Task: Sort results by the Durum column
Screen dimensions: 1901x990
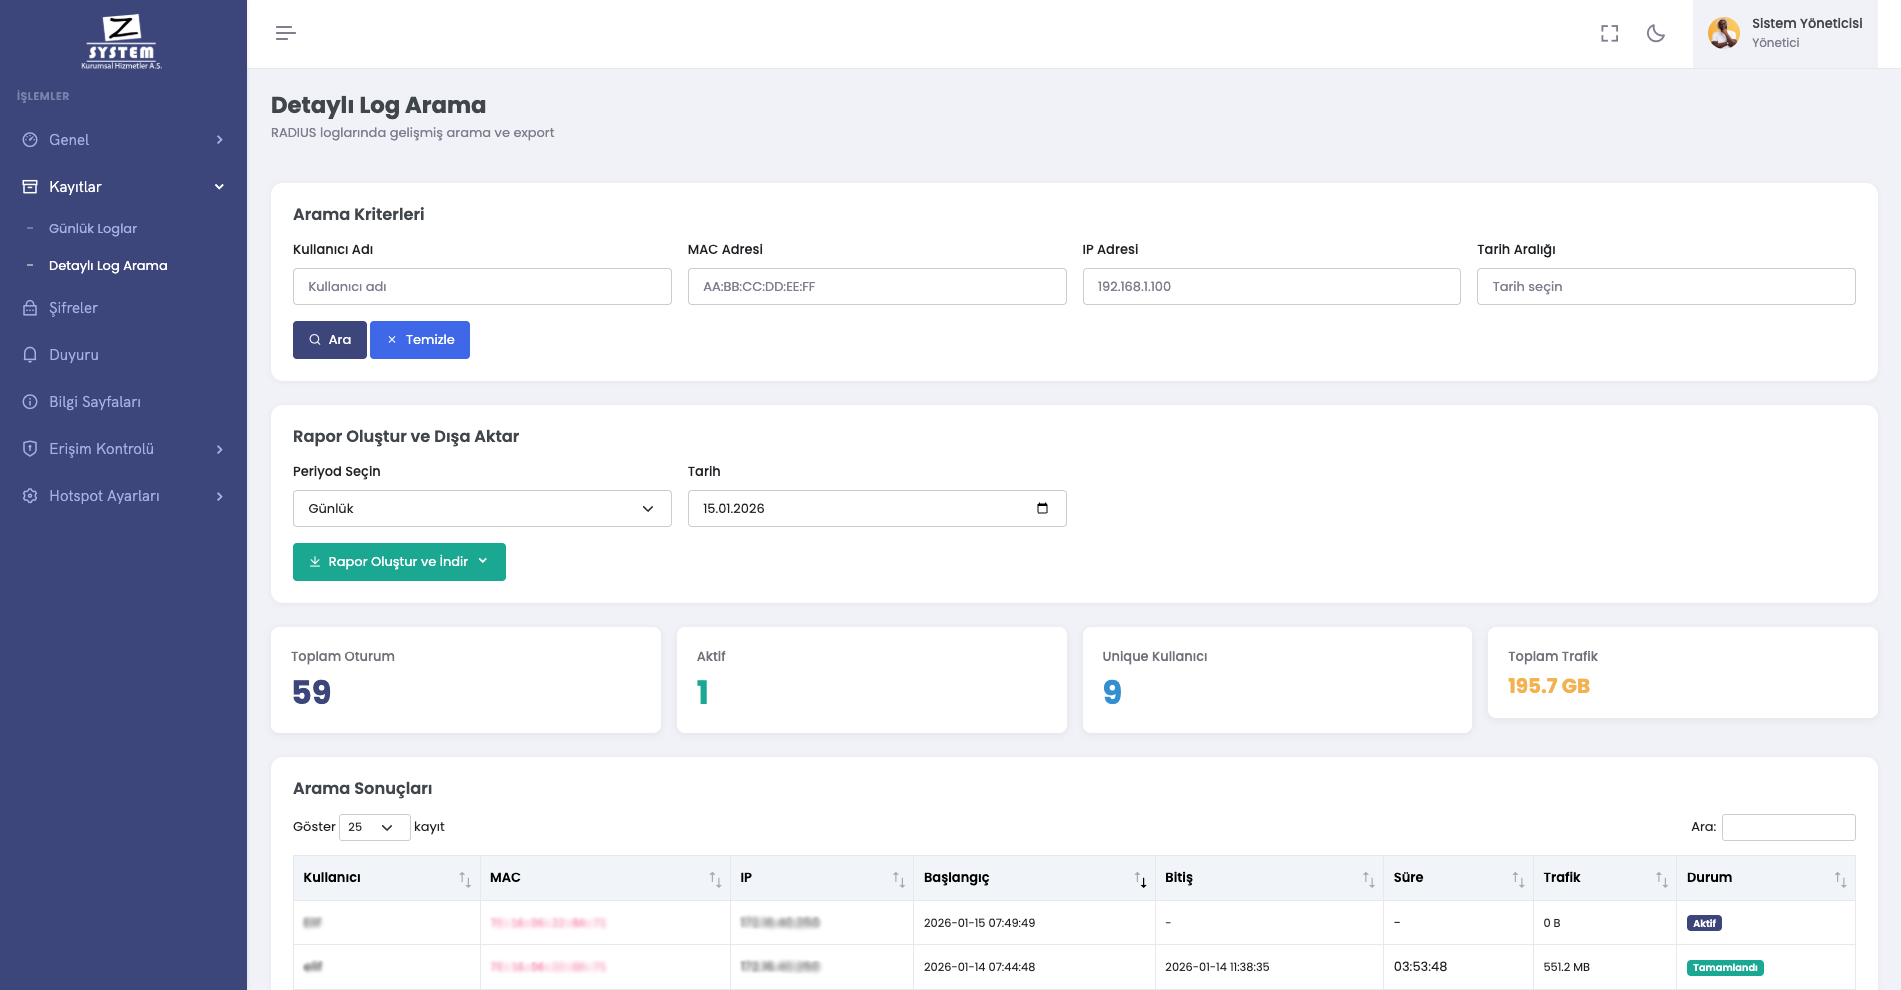Action: point(1840,879)
